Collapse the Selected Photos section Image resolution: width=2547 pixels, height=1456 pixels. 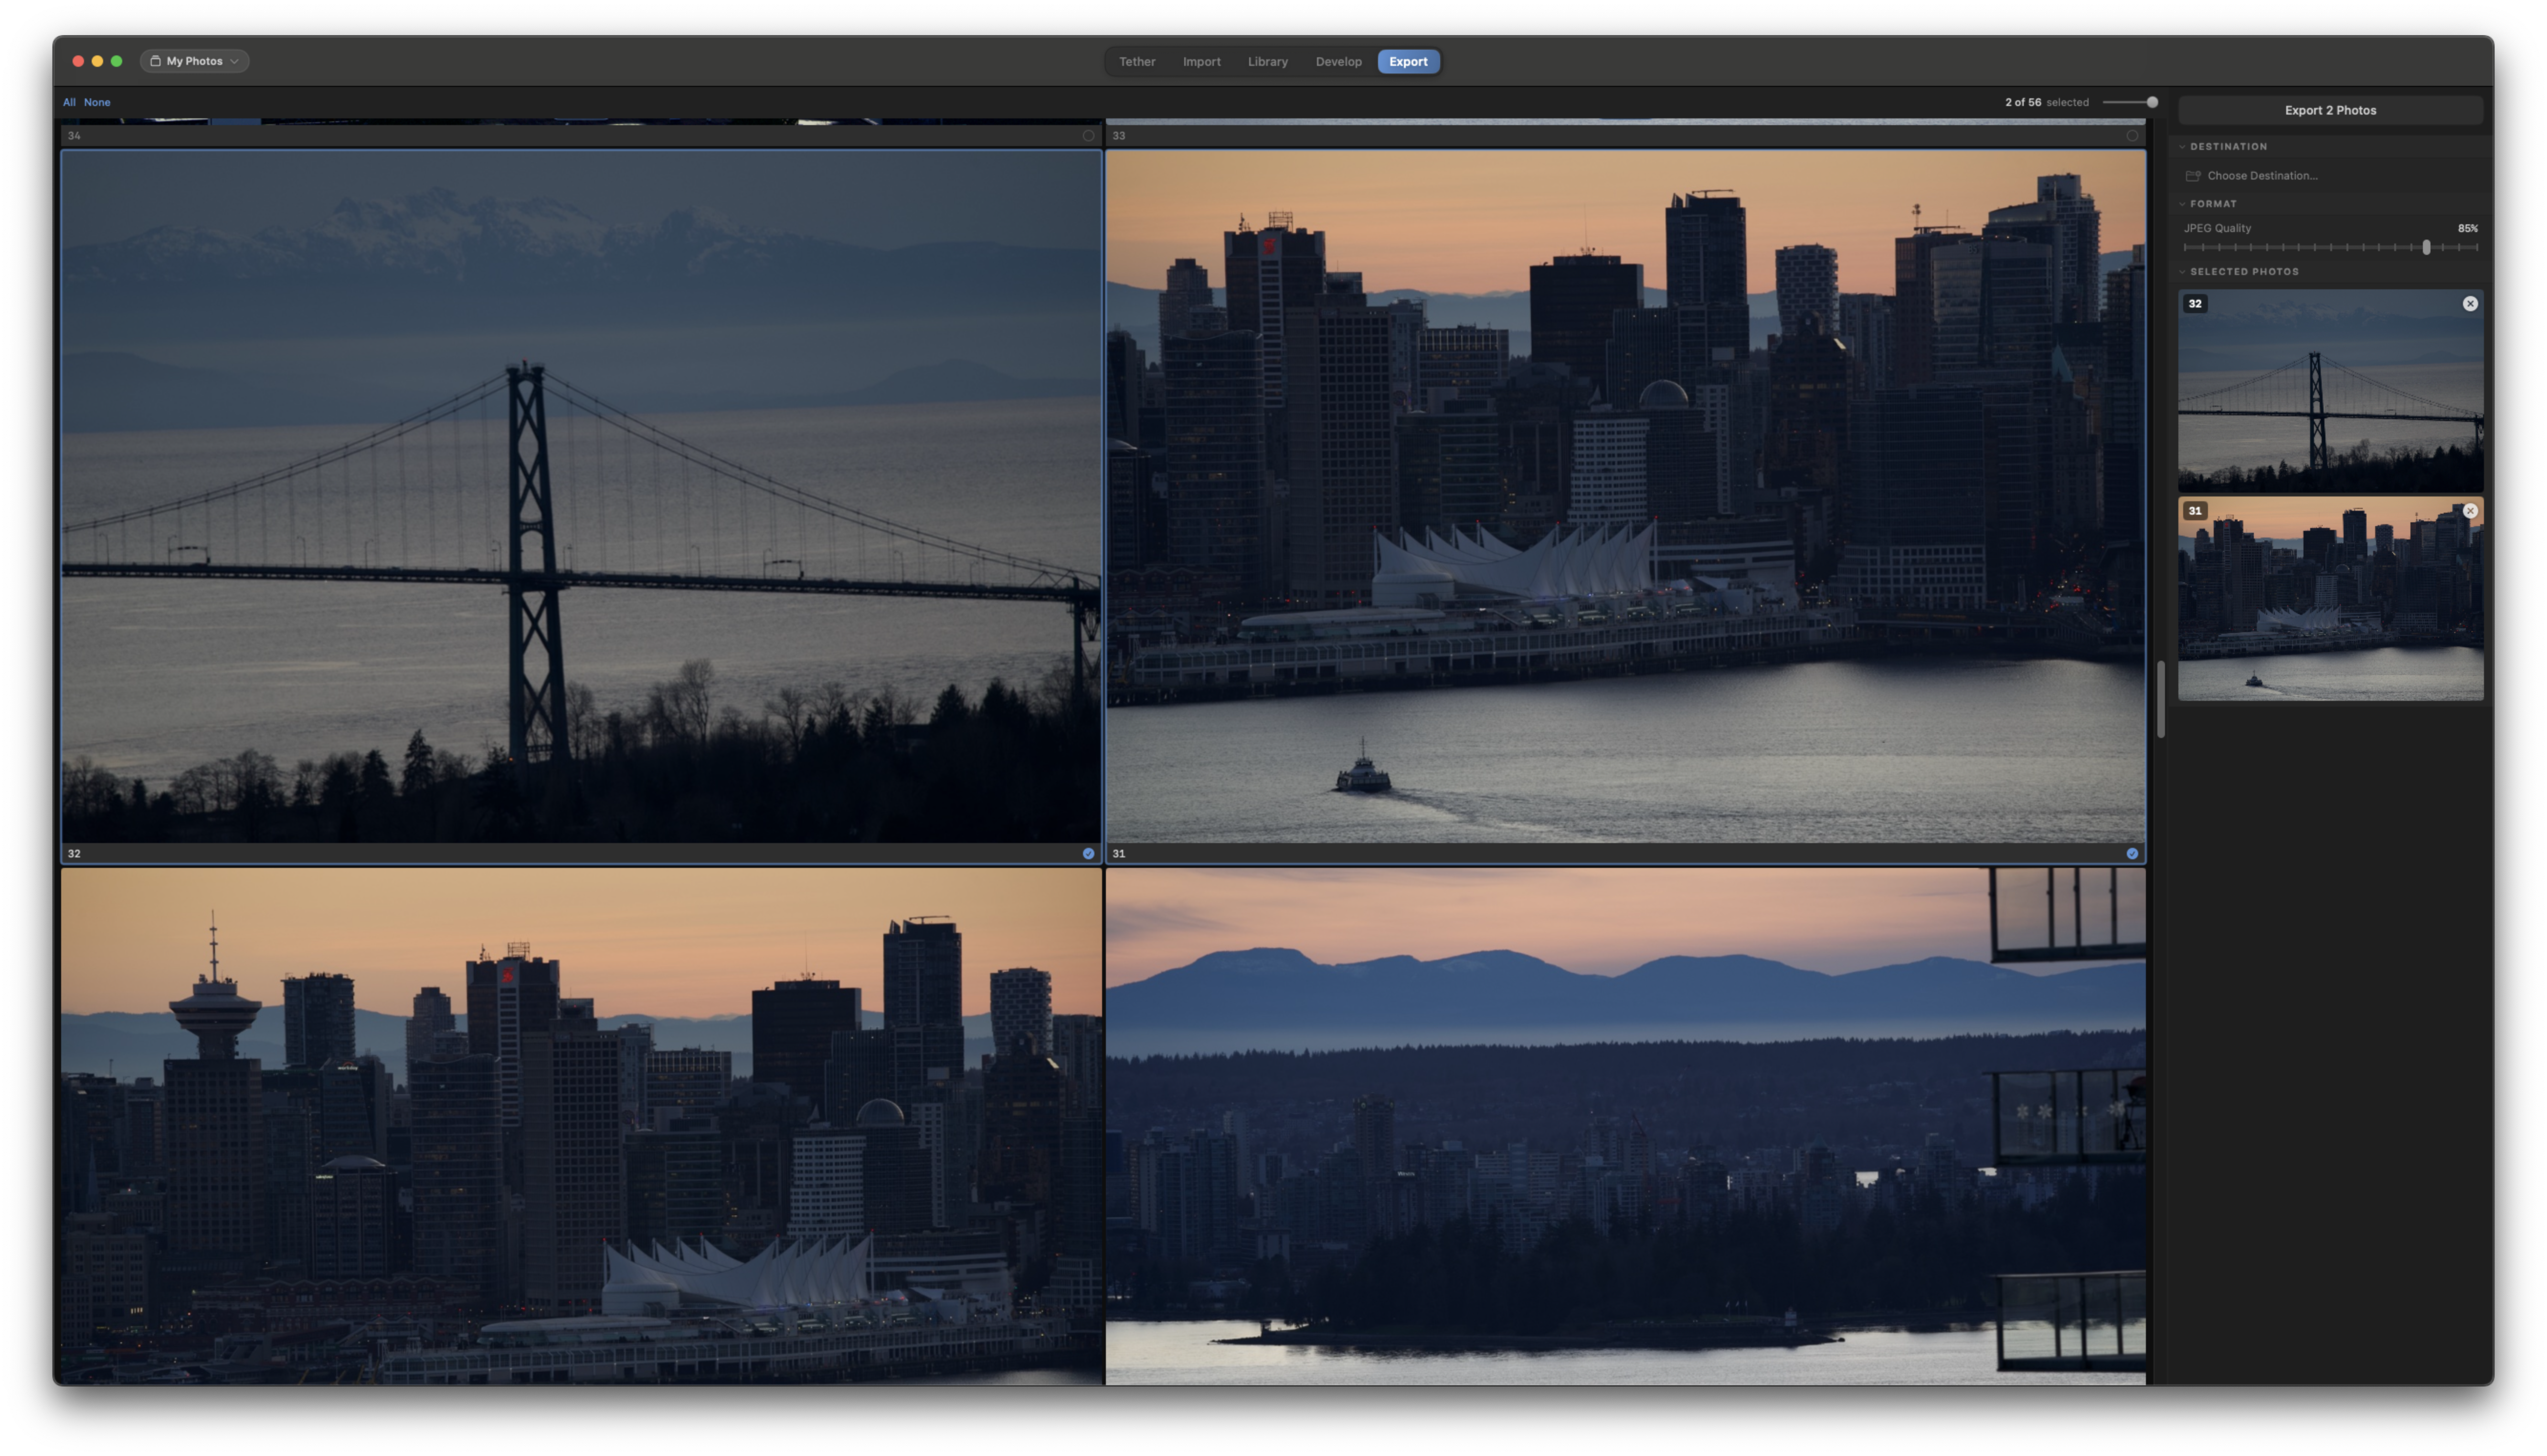[x=2183, y=272]
